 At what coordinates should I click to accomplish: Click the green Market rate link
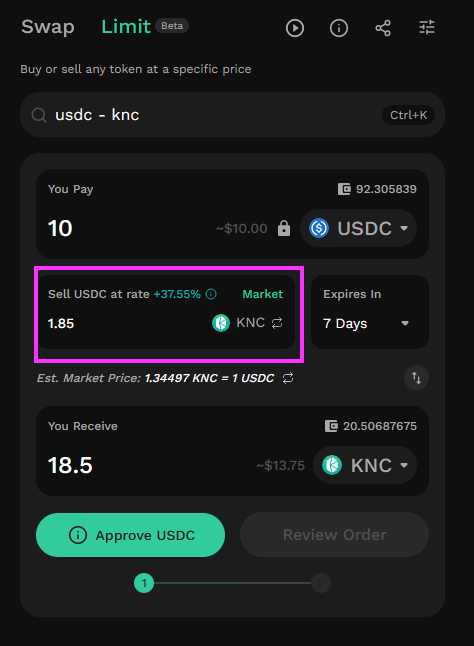pos(263,294)
